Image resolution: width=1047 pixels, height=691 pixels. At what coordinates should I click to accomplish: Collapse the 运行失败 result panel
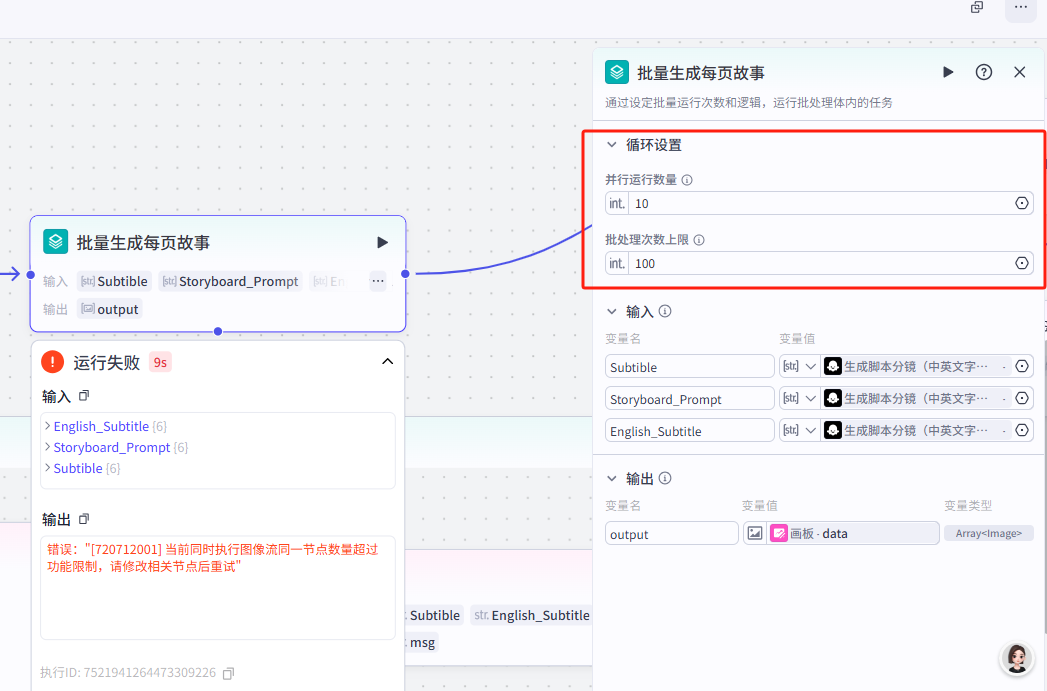point(388,362)
